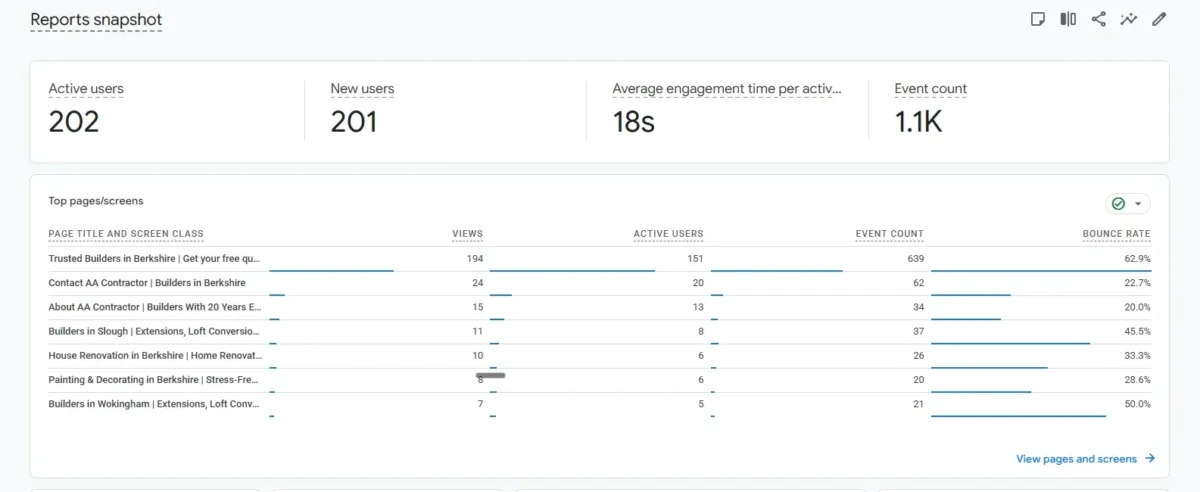The height and width of the screenshot is (492, 1200).
Task: Click the 194 views value
Action: 474,259
